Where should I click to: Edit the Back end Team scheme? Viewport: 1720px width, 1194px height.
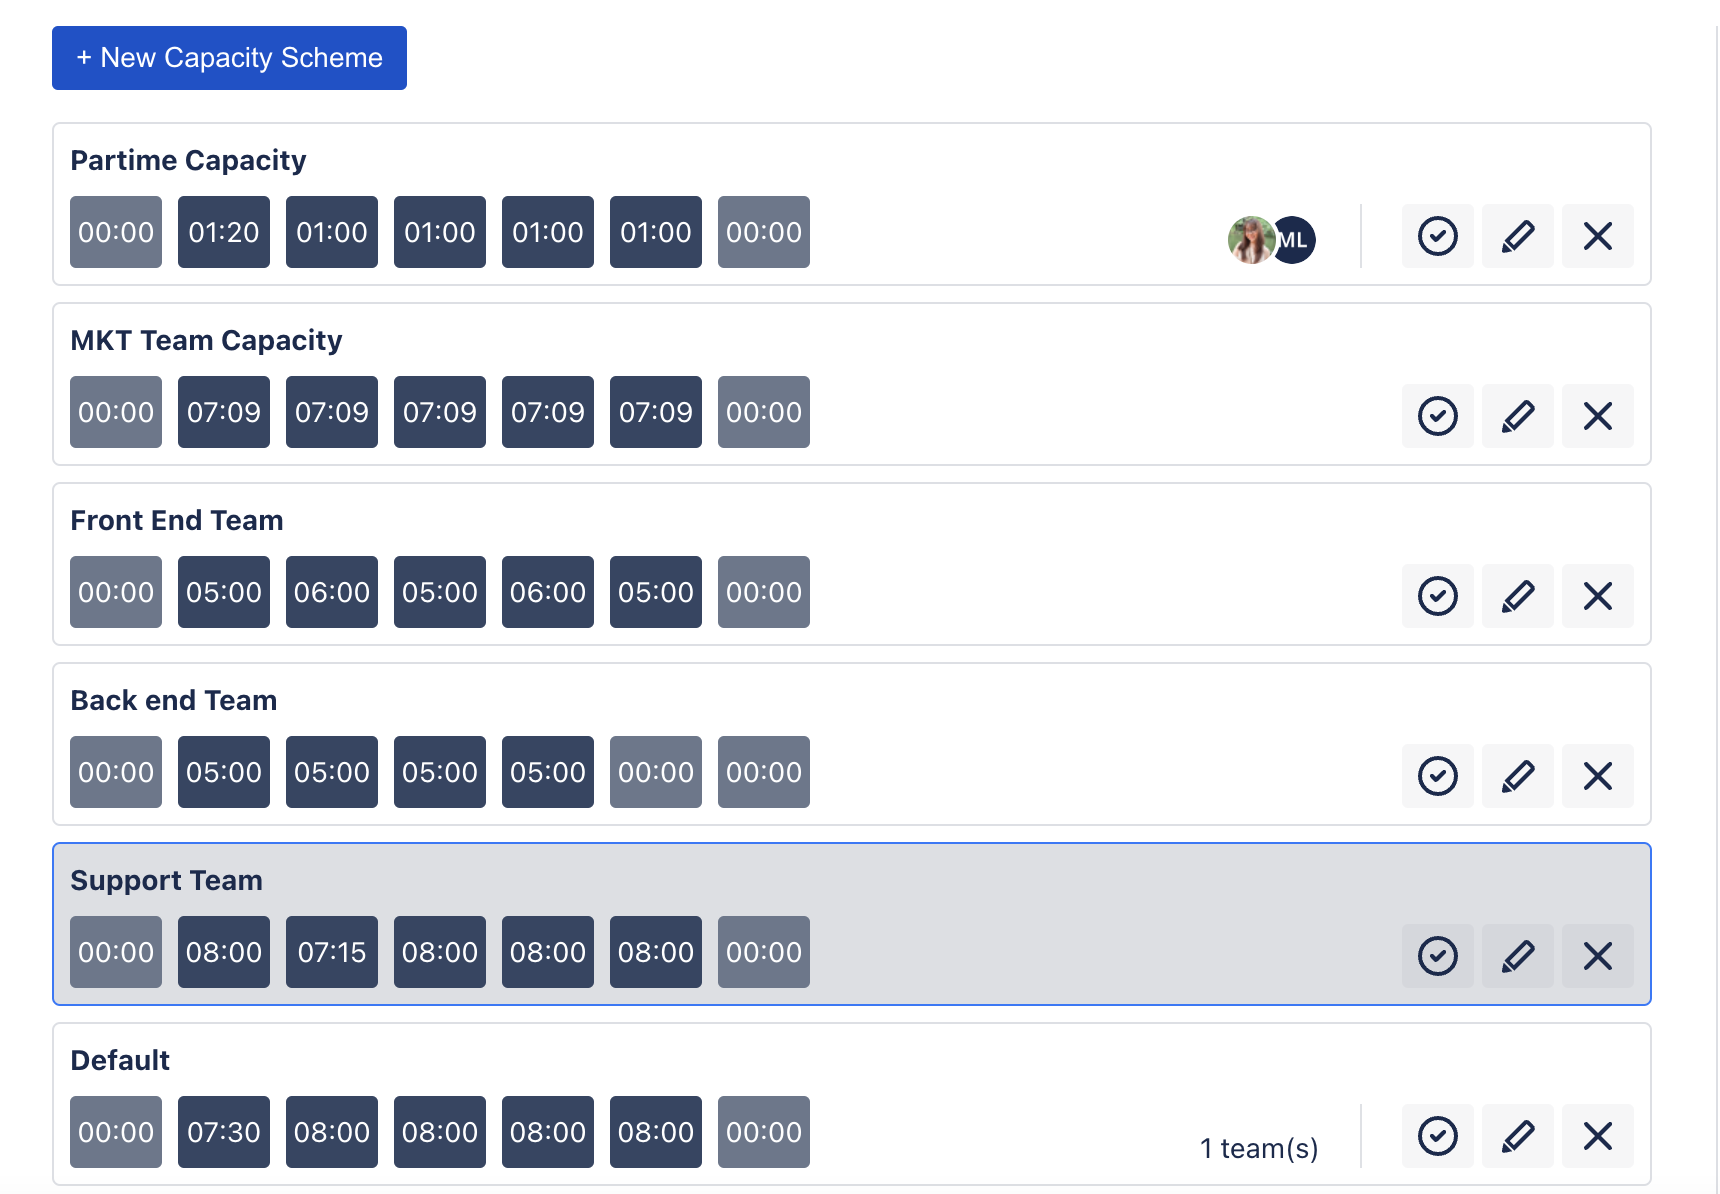coord(1517,775)
